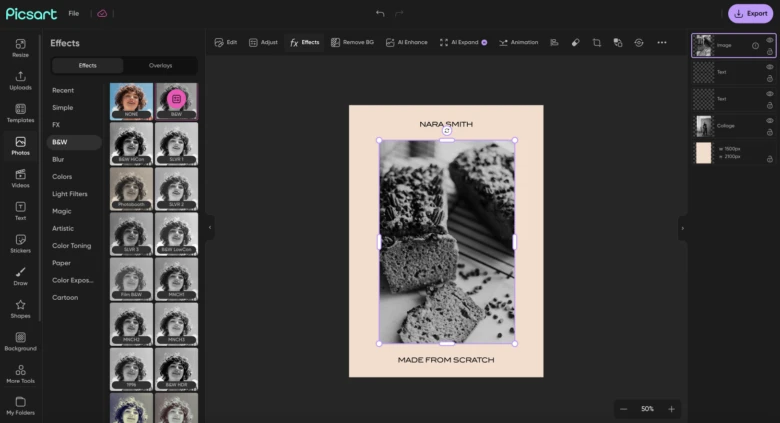Switch to the Overlays tab
Screen dimensions: 780x423
click(160, 65)
